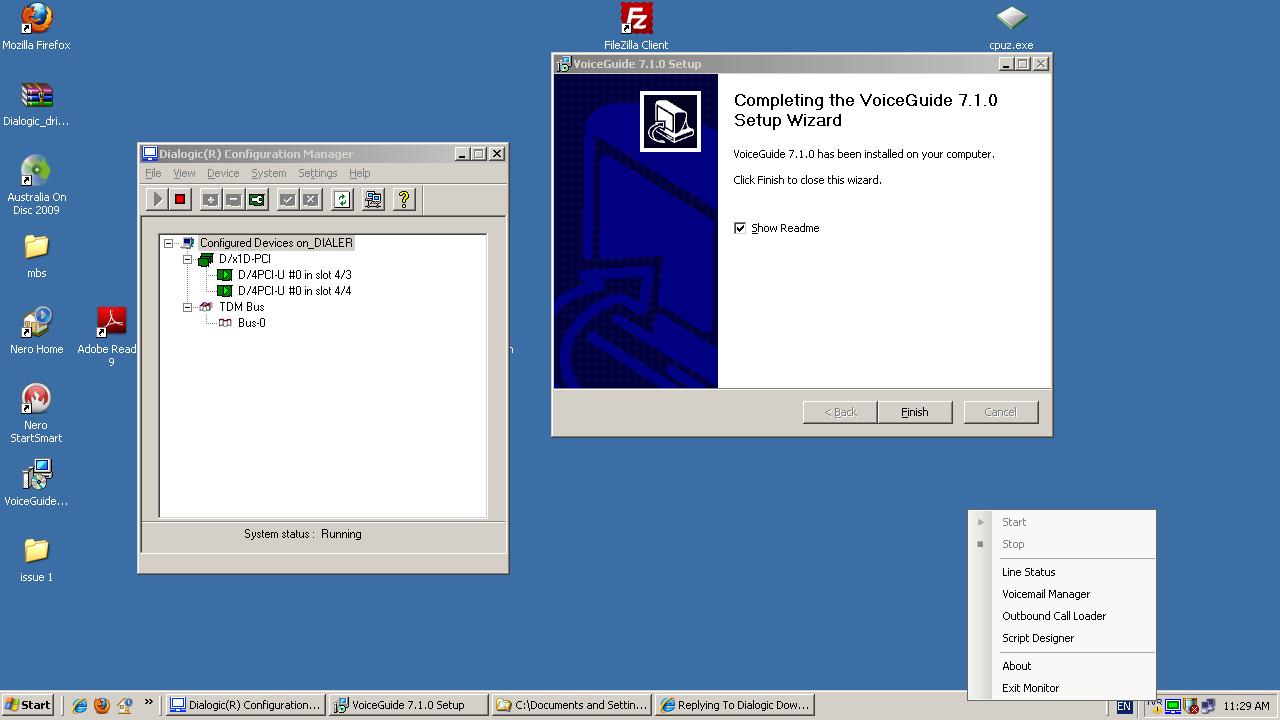Switch to Replying To Dialogic Dow... taskbar button
The height and width of the screenshot is (720, 1280).
click(x=734, y=705)
